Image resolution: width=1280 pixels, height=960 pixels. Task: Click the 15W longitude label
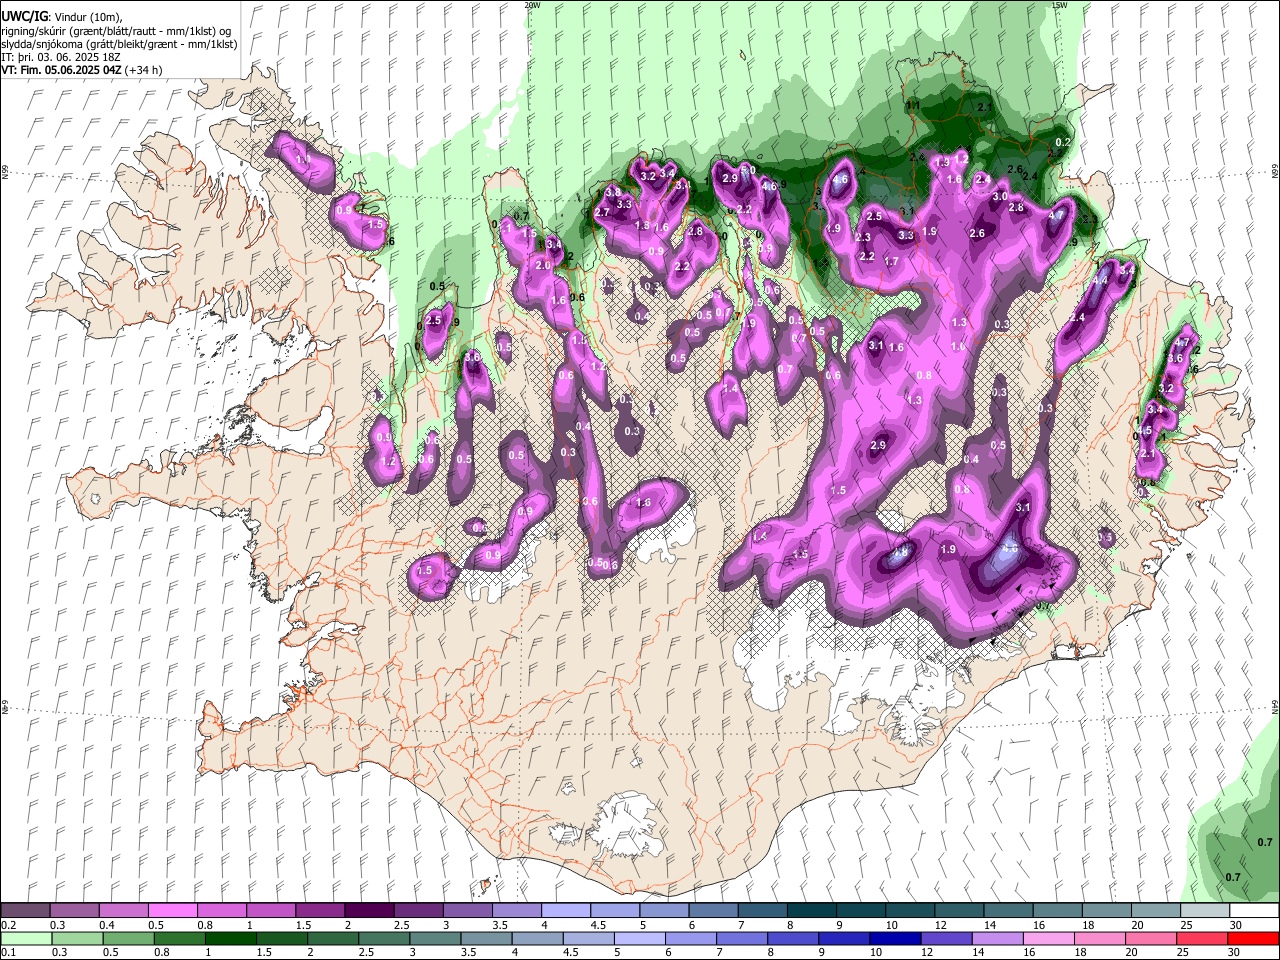(1059, 5)
